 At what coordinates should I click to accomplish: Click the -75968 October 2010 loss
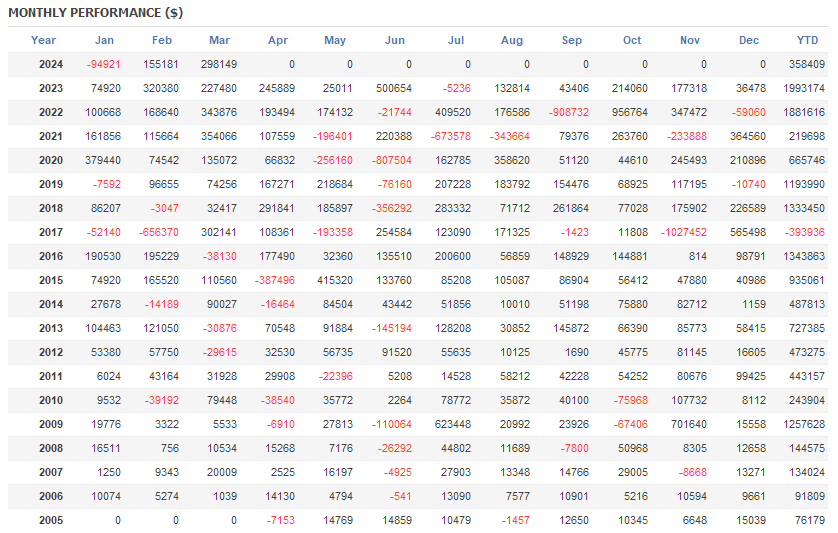631,400
